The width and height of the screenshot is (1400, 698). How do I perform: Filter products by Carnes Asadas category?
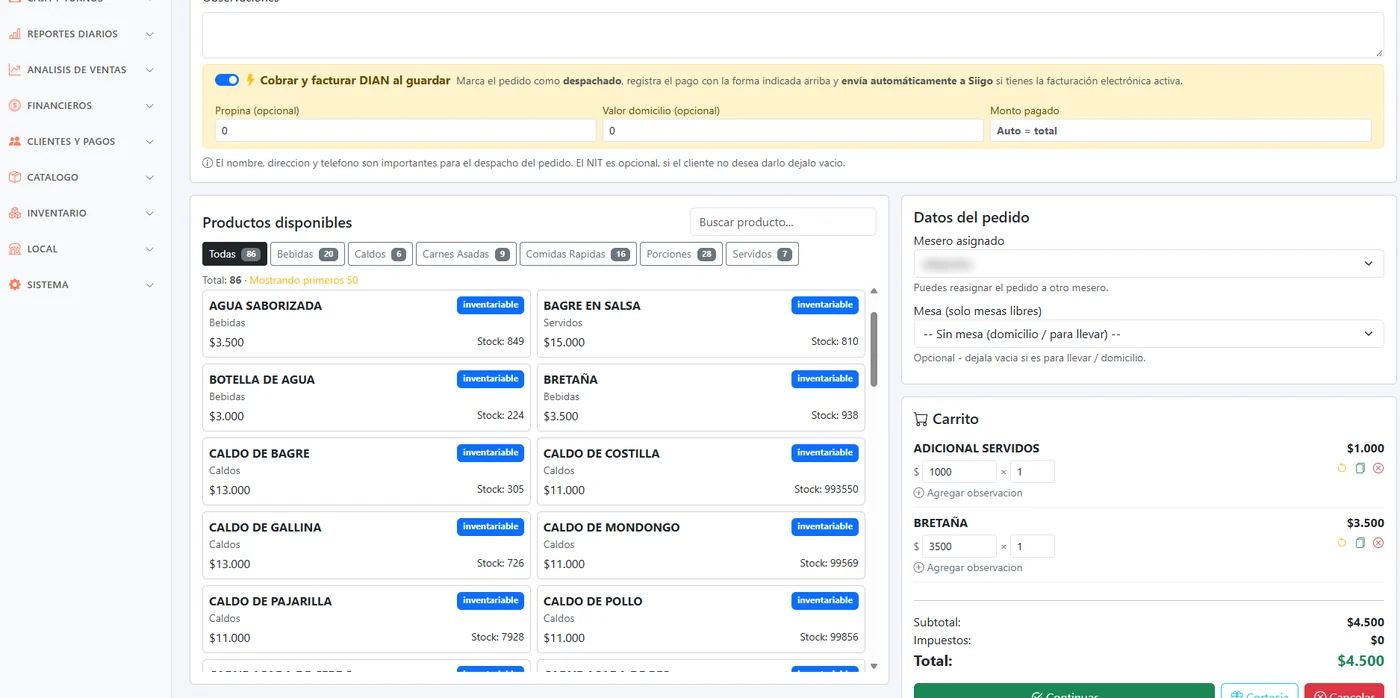[466, 254]
